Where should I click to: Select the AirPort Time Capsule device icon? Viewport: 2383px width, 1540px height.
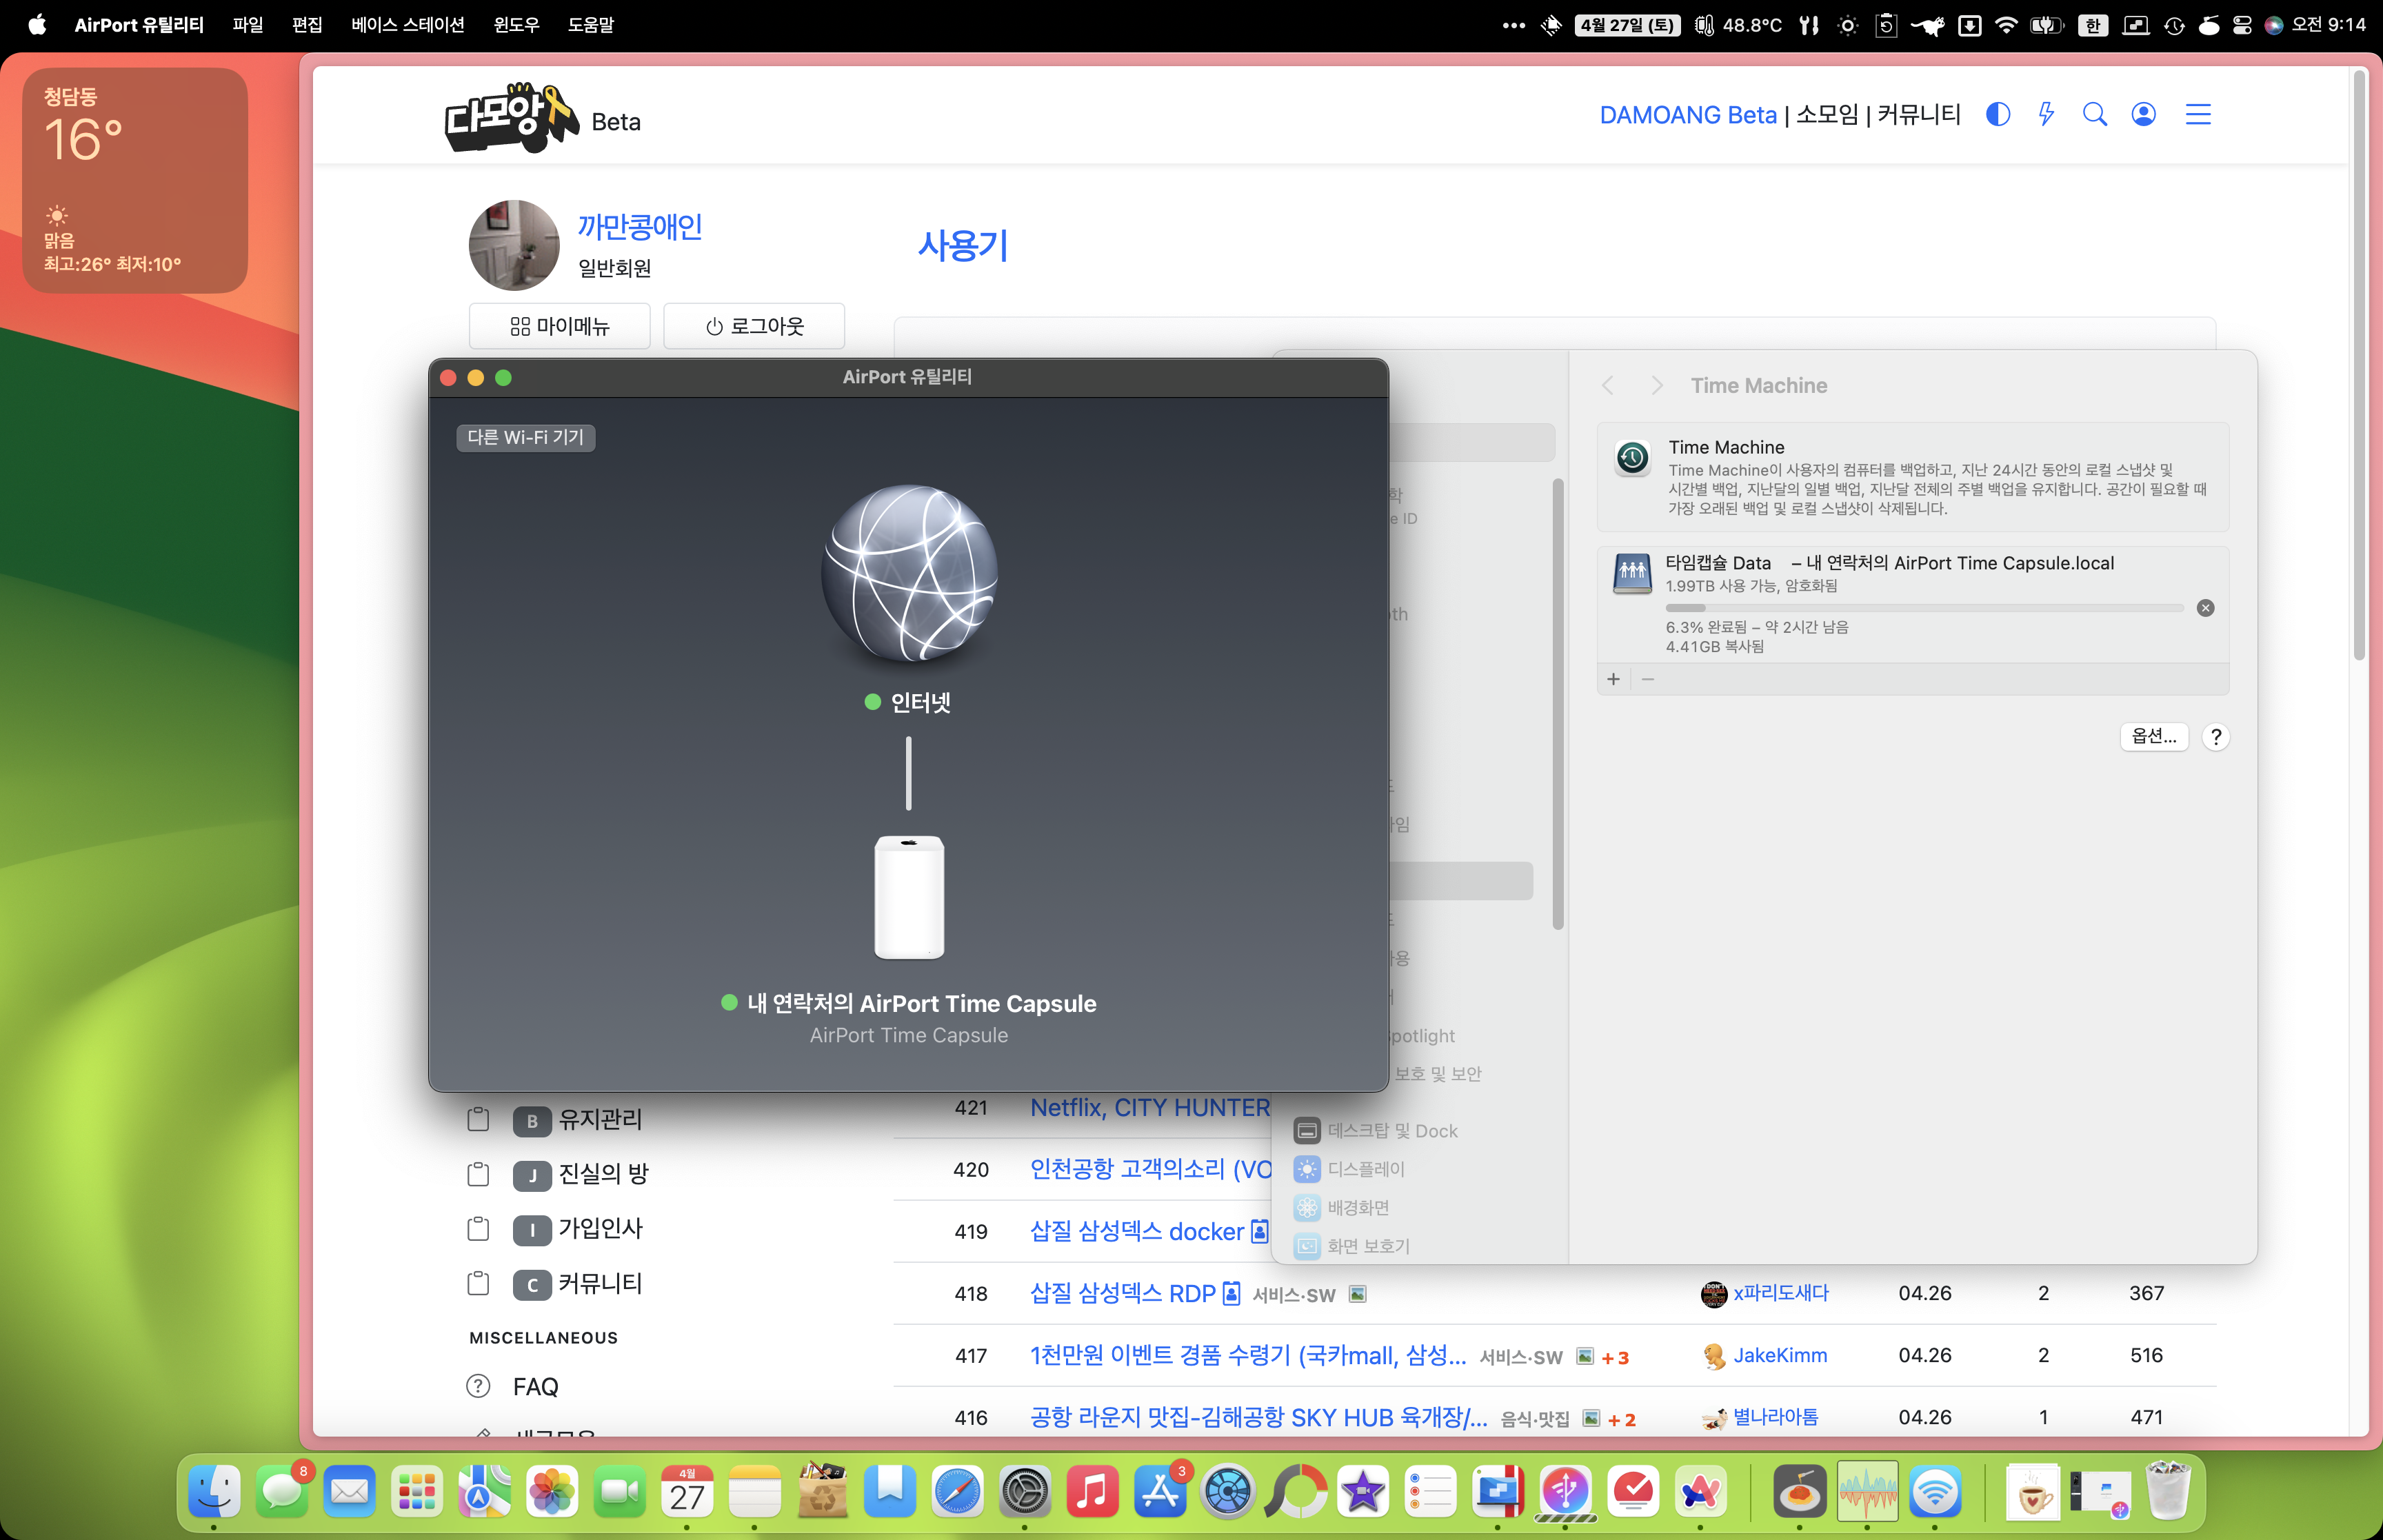(x=909, y=897)
